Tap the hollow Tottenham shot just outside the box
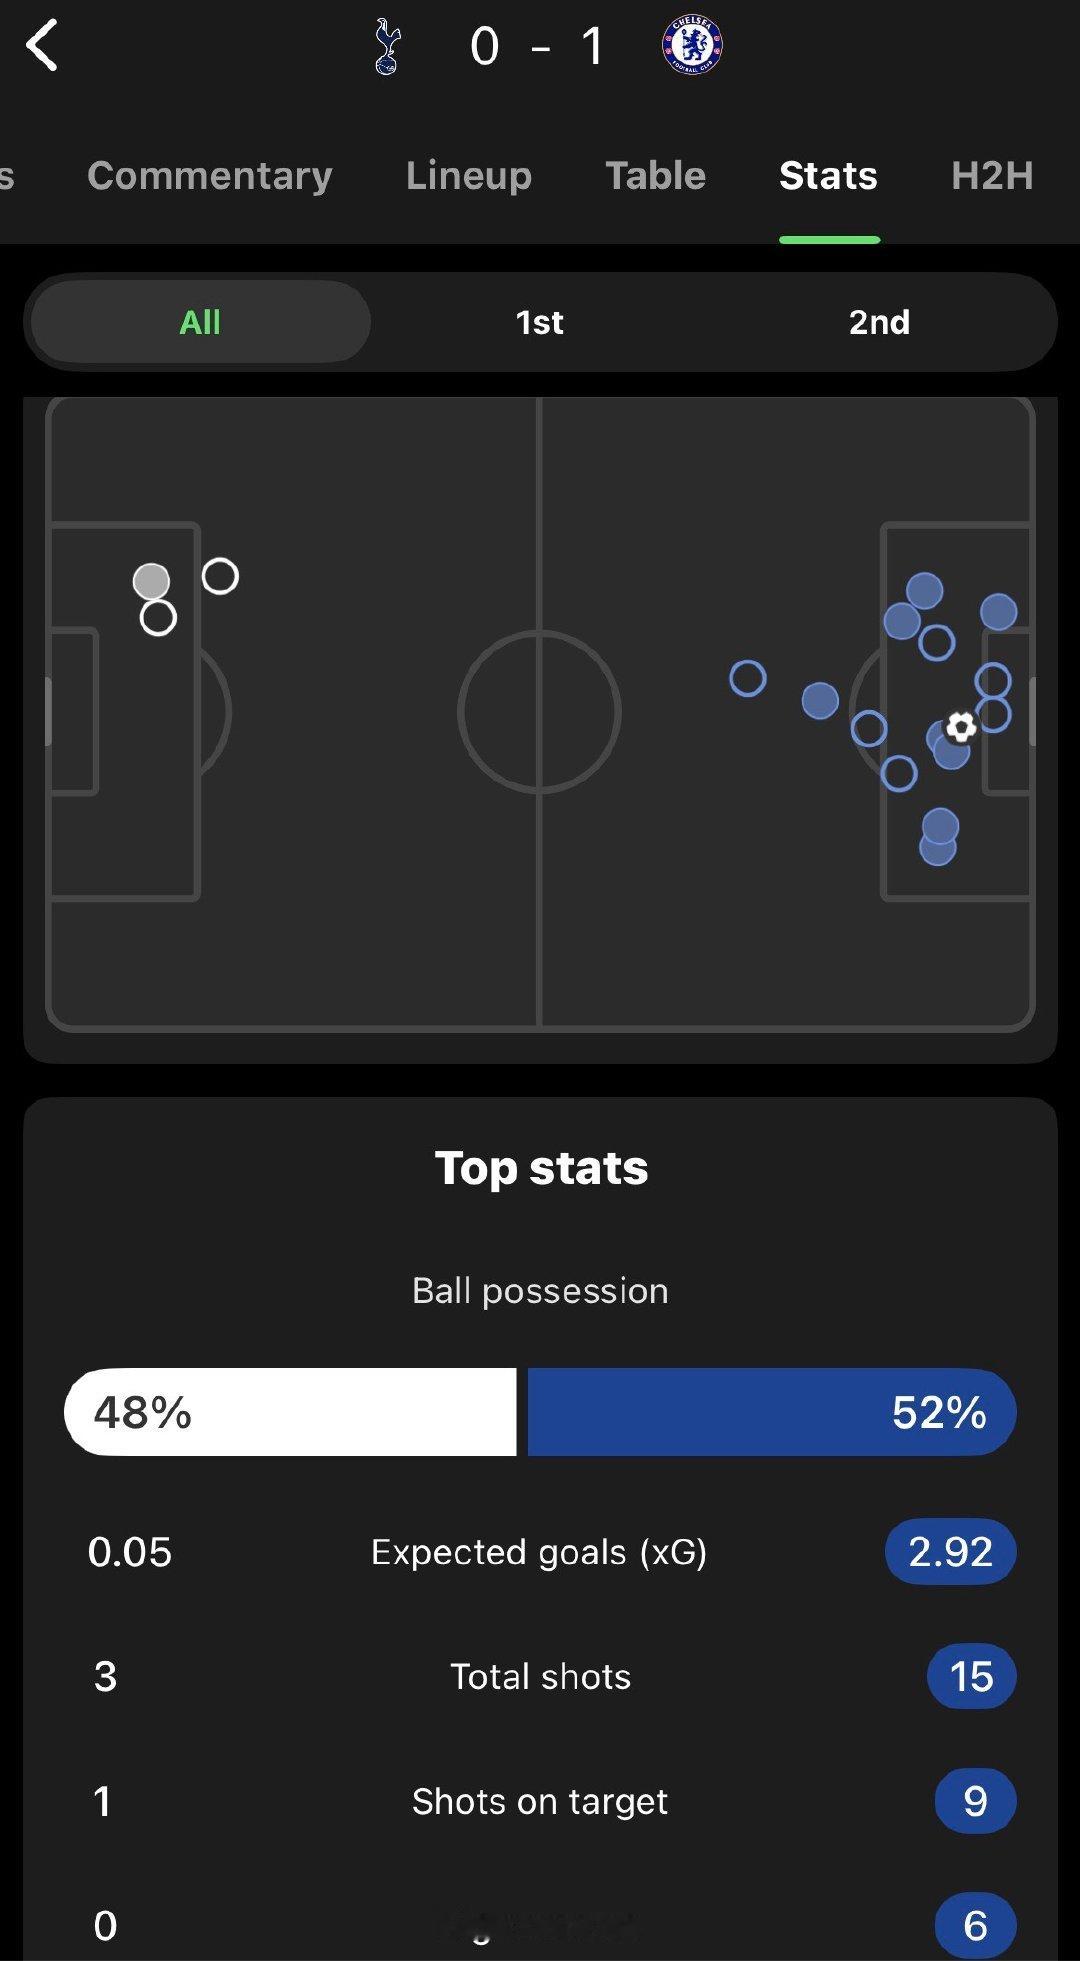 [x=220, y=576]
